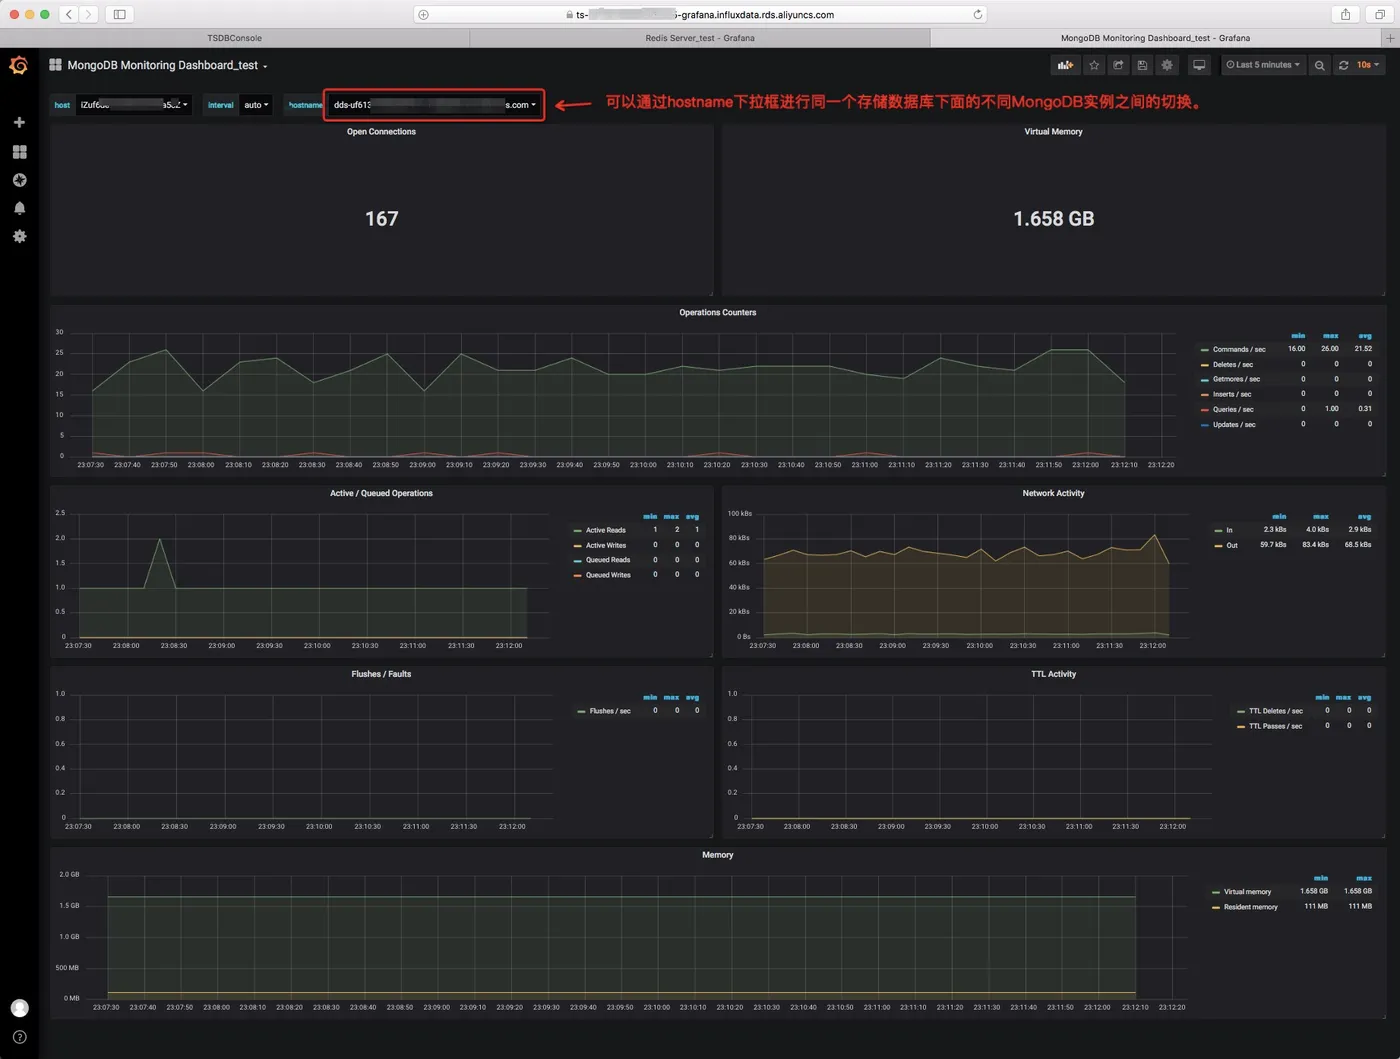This screenshot has width=1400, height=1059.
Task: Open the Dashboards grid icon in sidebar
Action: [19, 152]
